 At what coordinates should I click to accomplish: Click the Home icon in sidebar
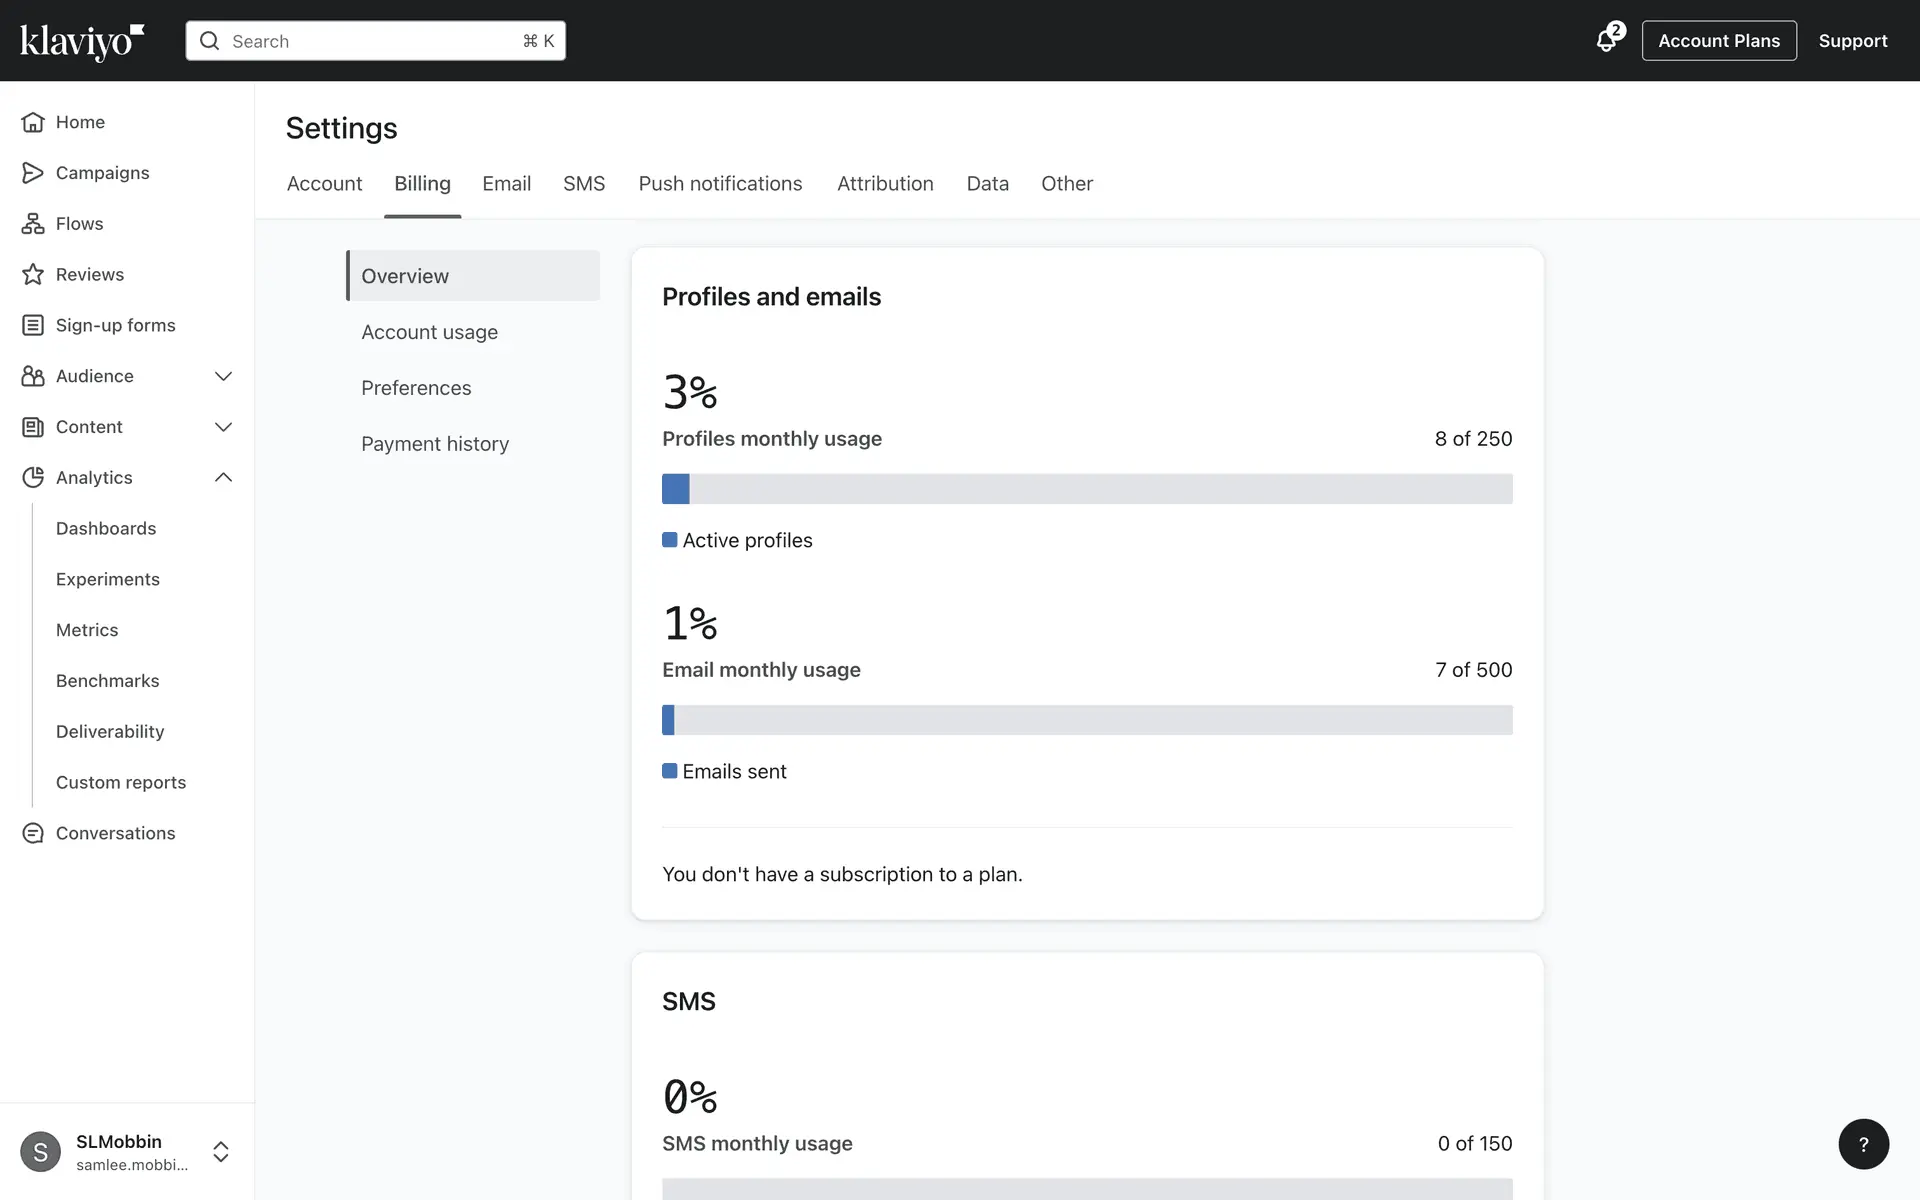point(33,122)
